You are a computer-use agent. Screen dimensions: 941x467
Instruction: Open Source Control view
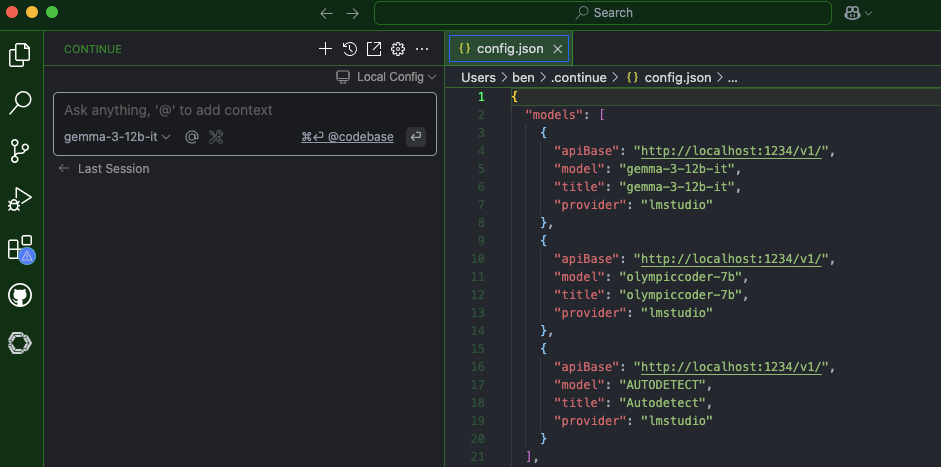[20, 150]
